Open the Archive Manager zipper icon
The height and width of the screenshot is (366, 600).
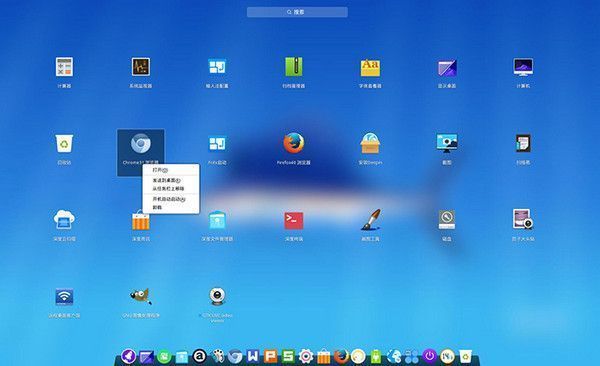click(x=293, y=67)
